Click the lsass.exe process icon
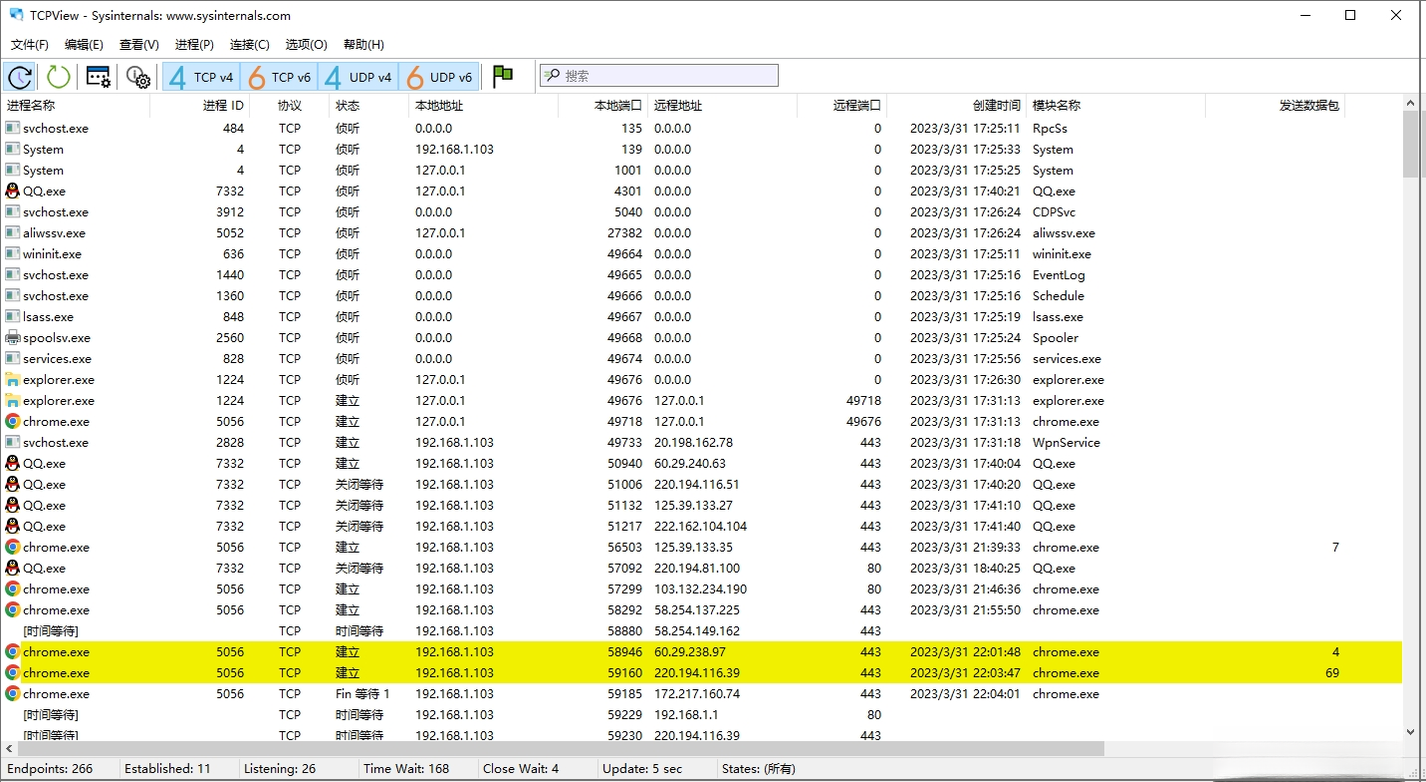 pos(12,317)
